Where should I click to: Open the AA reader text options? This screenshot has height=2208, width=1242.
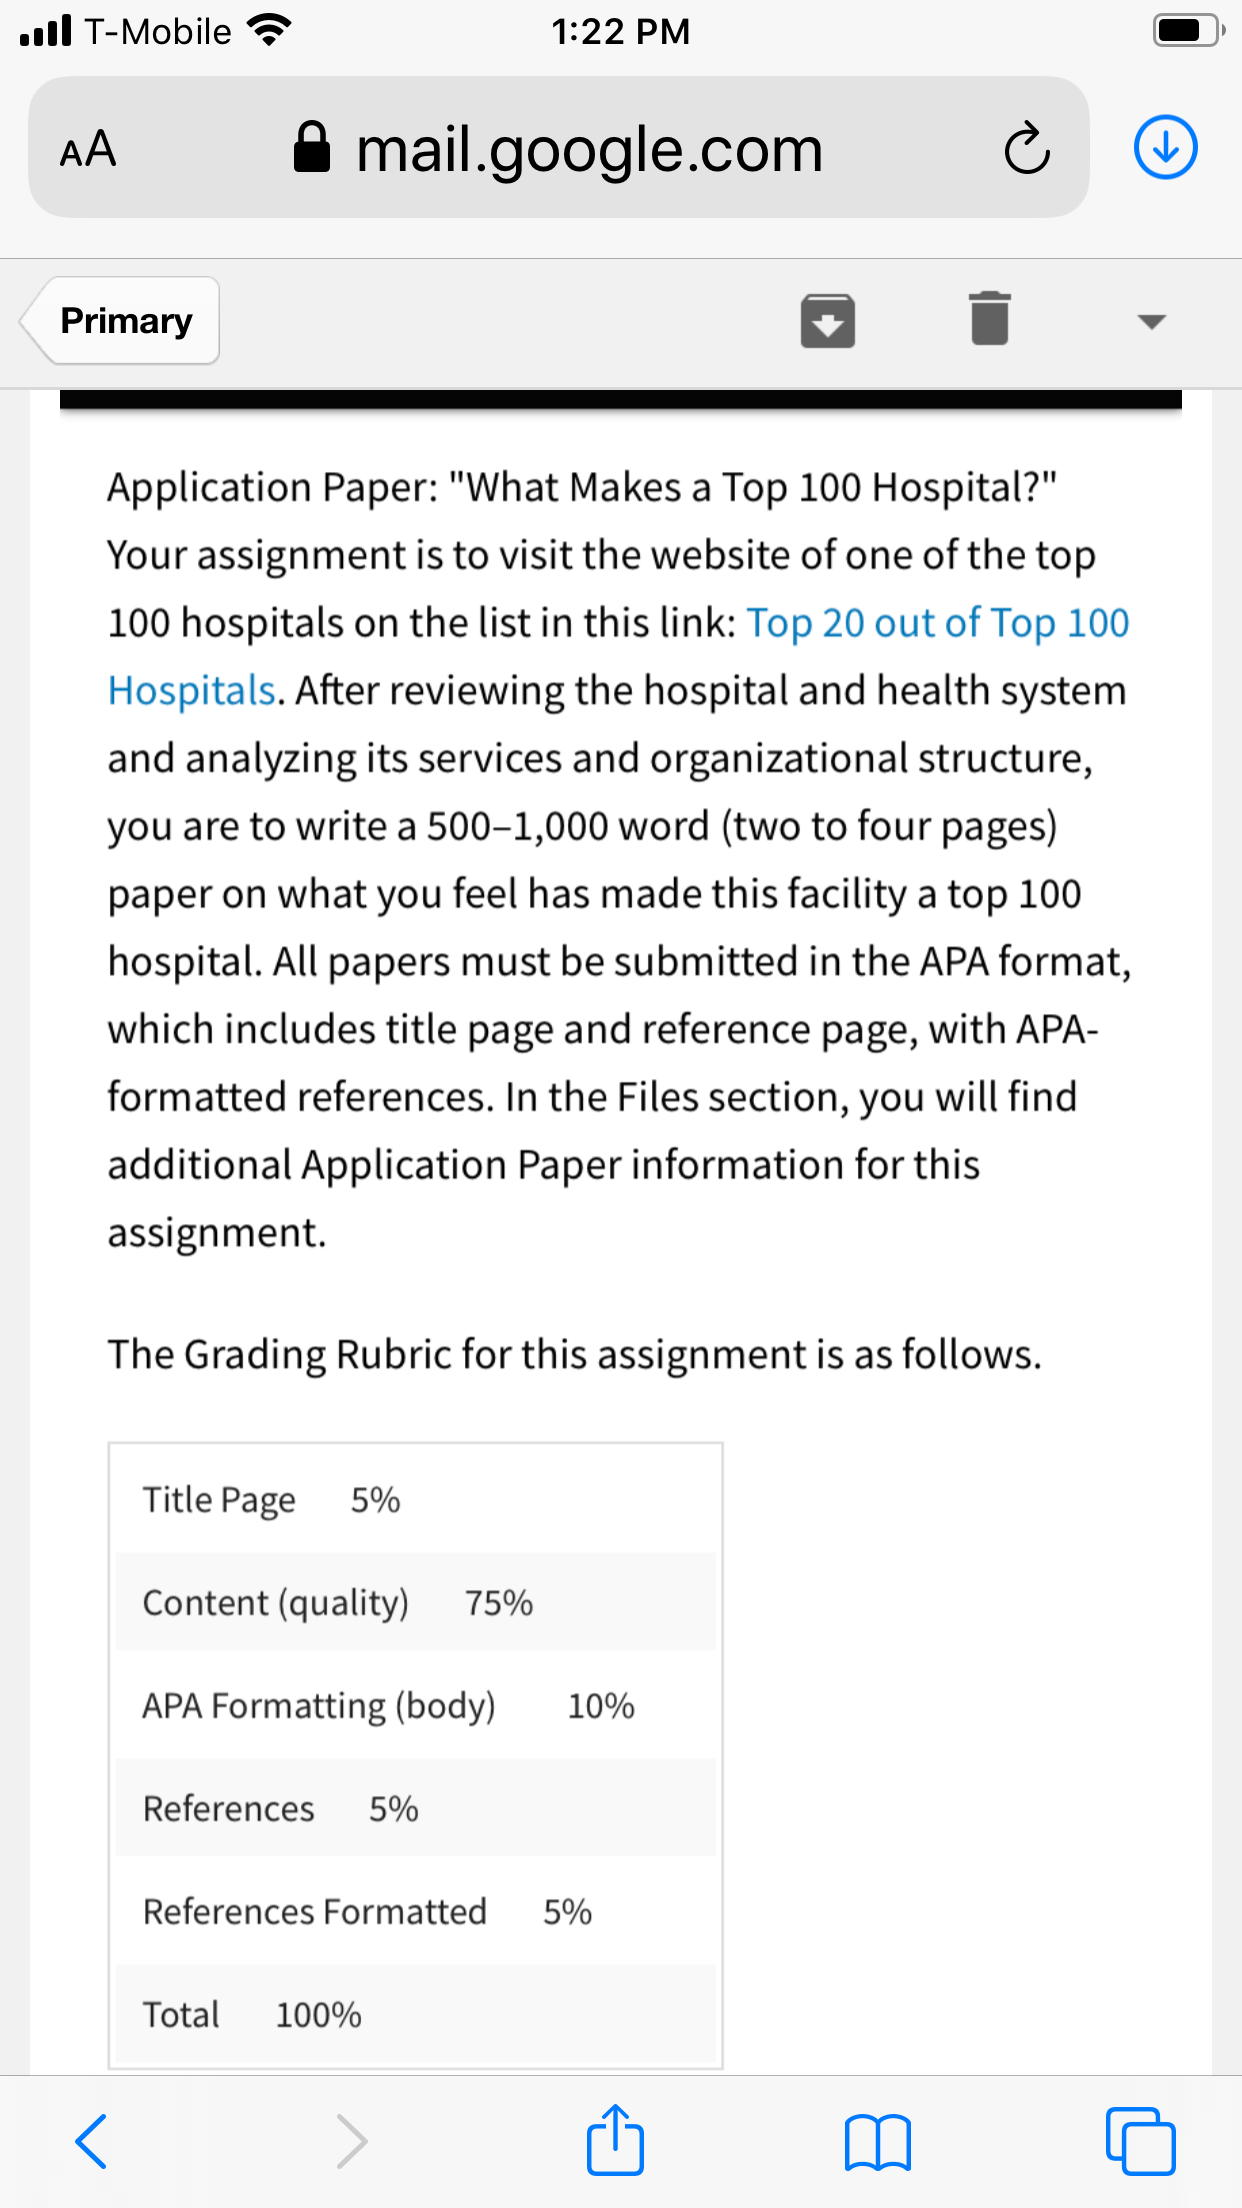coord(88,150)
